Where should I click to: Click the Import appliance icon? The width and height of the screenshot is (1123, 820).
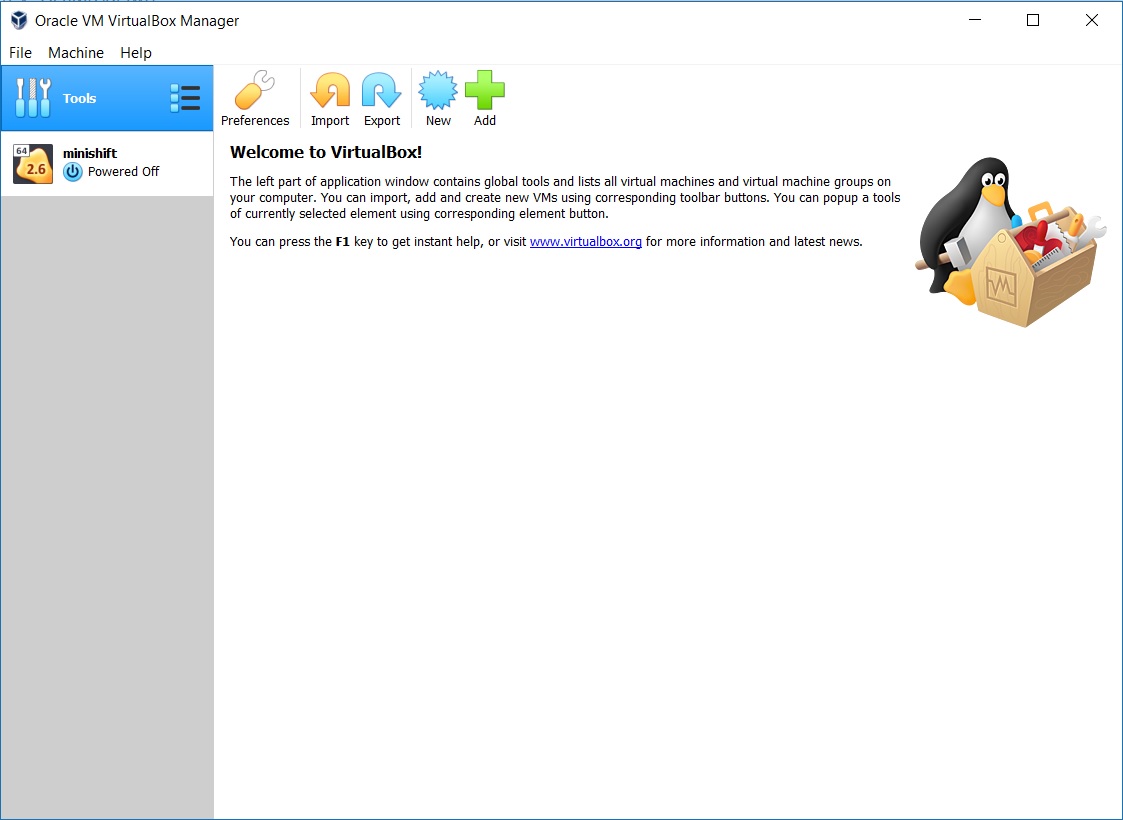click(330, 90)
